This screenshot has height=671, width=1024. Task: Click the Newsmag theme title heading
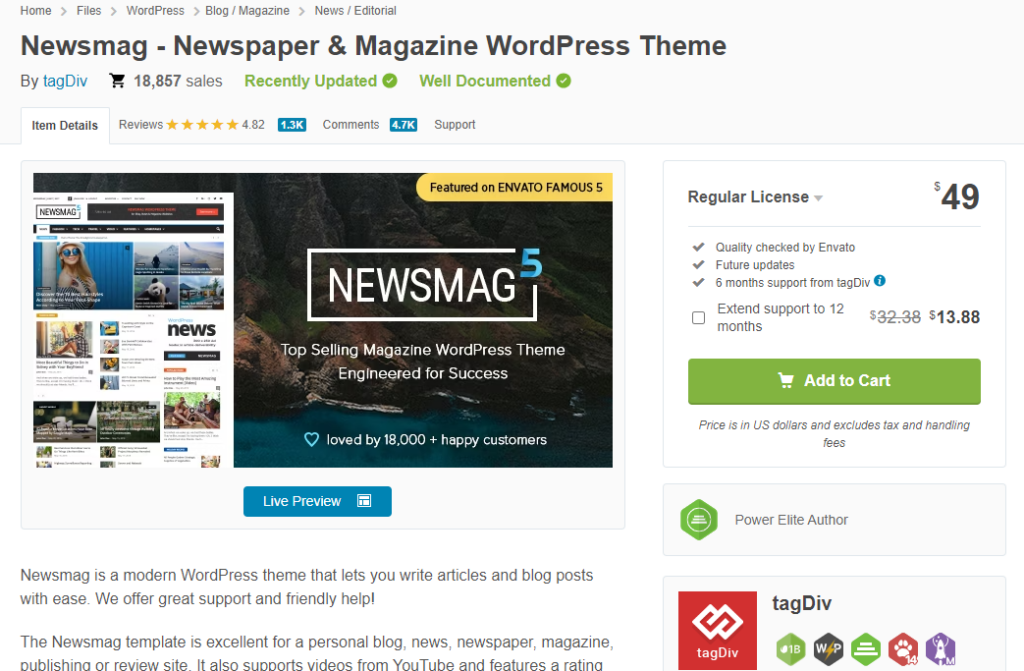(374, 46)
